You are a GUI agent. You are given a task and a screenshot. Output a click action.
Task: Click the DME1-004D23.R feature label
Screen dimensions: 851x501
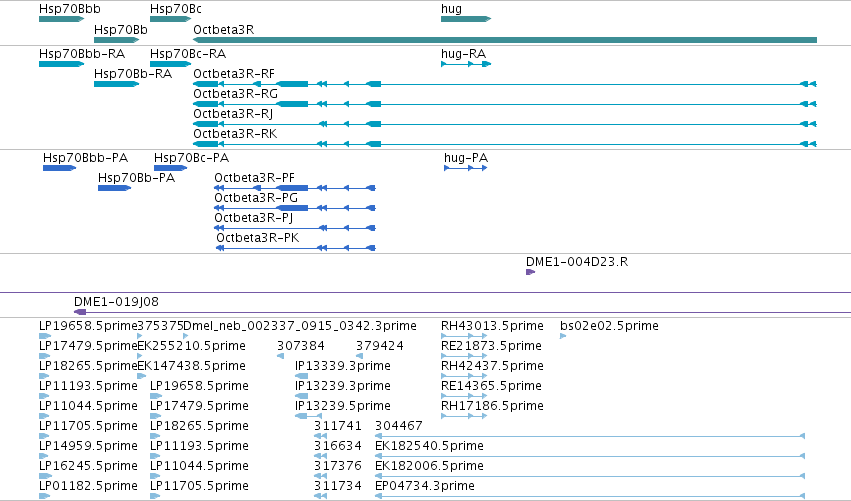(x=577, y=262)
